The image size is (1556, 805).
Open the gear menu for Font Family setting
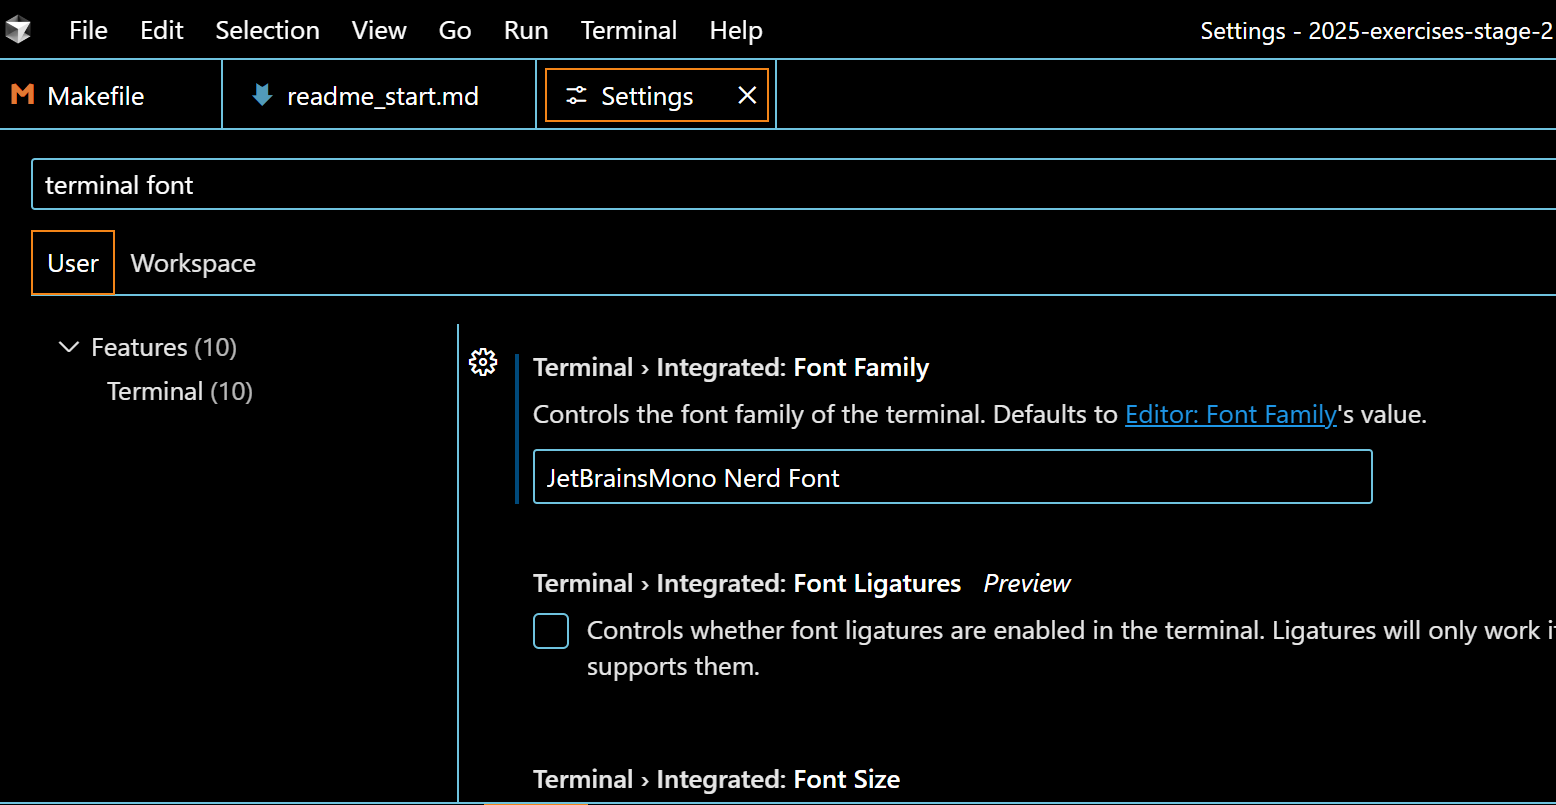click(x=483, y=363)
